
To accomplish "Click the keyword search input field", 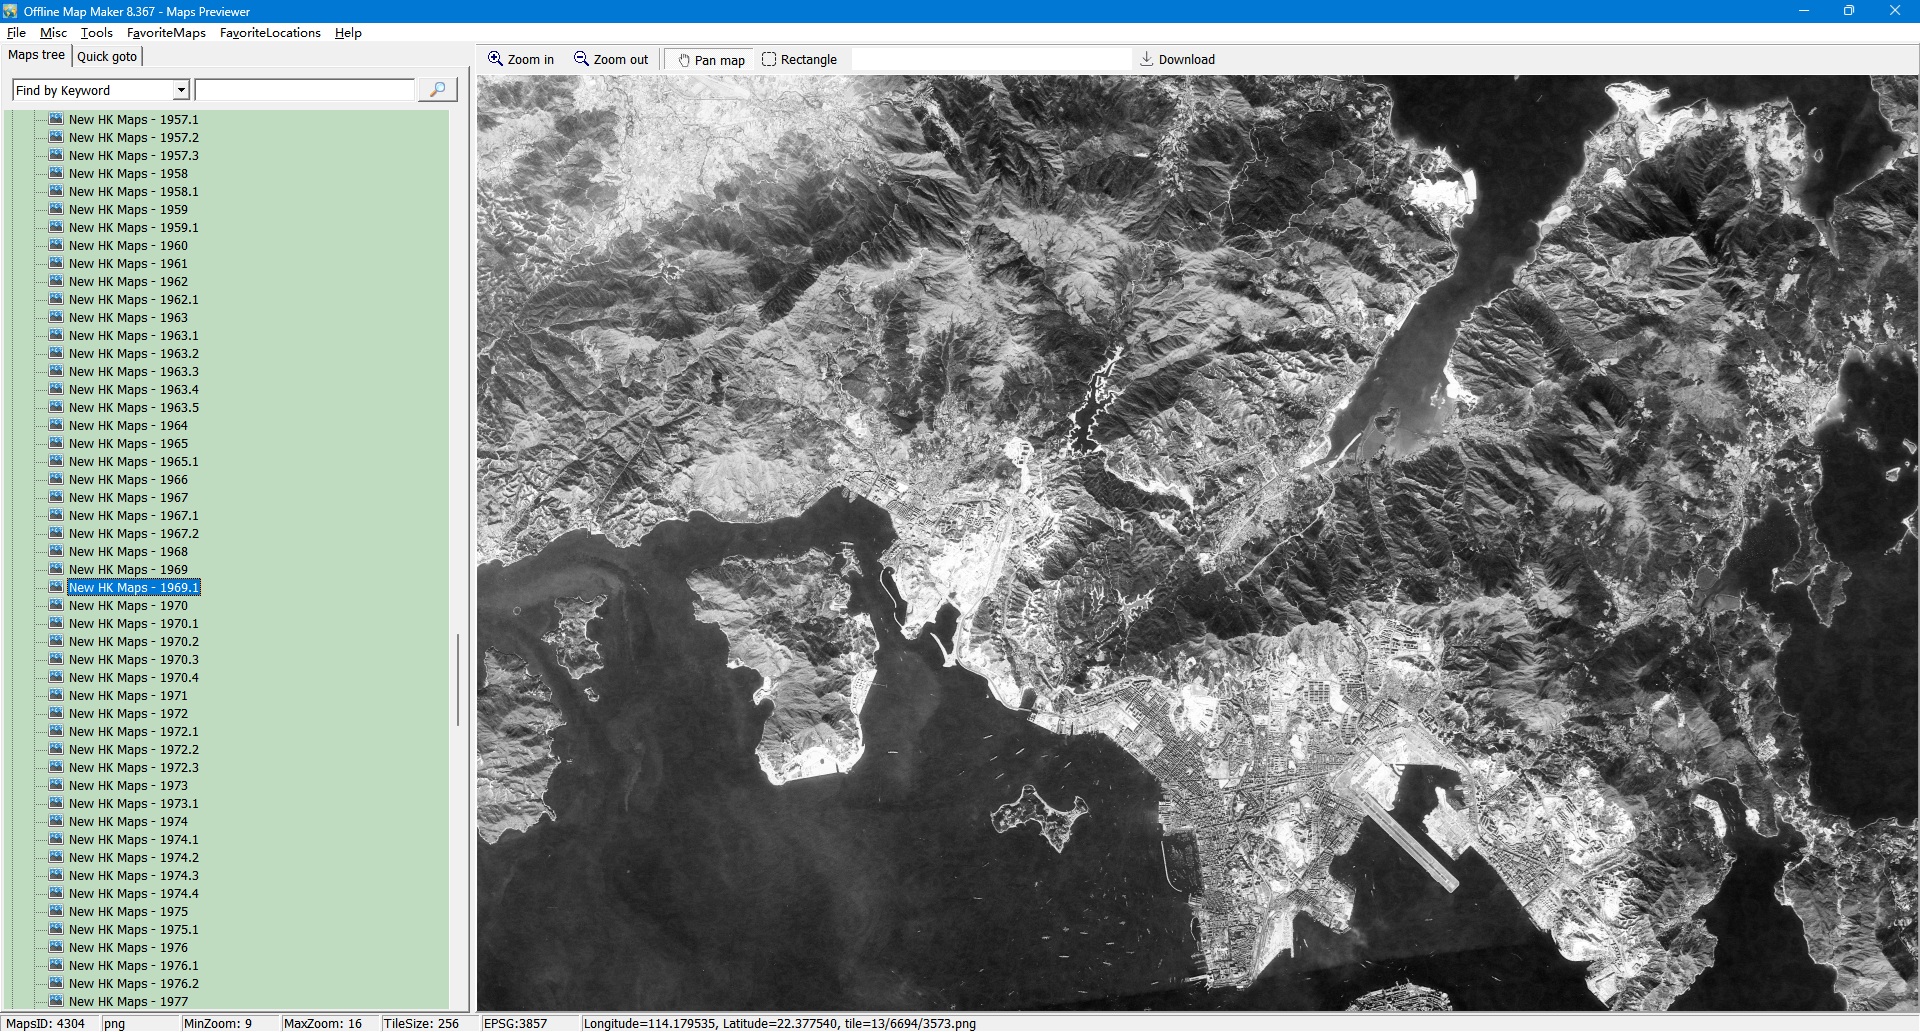I will pyautogui.click(x=305, y=90).
